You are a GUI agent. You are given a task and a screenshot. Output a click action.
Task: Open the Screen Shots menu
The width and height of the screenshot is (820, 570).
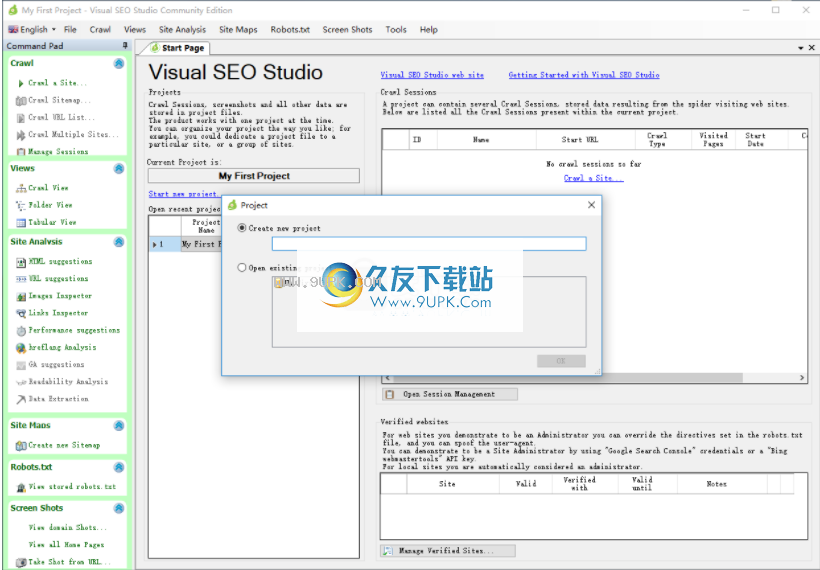pos(347,30)
